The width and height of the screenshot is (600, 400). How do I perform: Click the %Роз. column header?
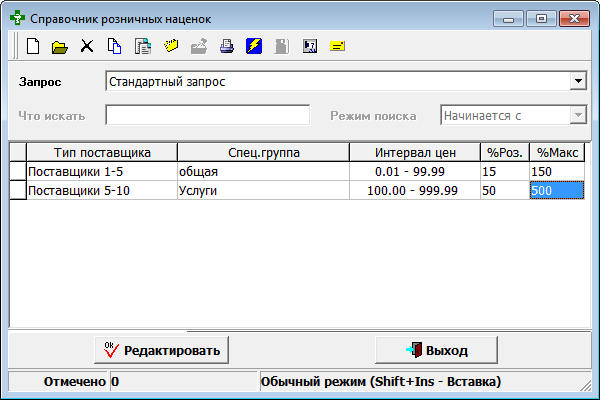(x=505, y=152)
